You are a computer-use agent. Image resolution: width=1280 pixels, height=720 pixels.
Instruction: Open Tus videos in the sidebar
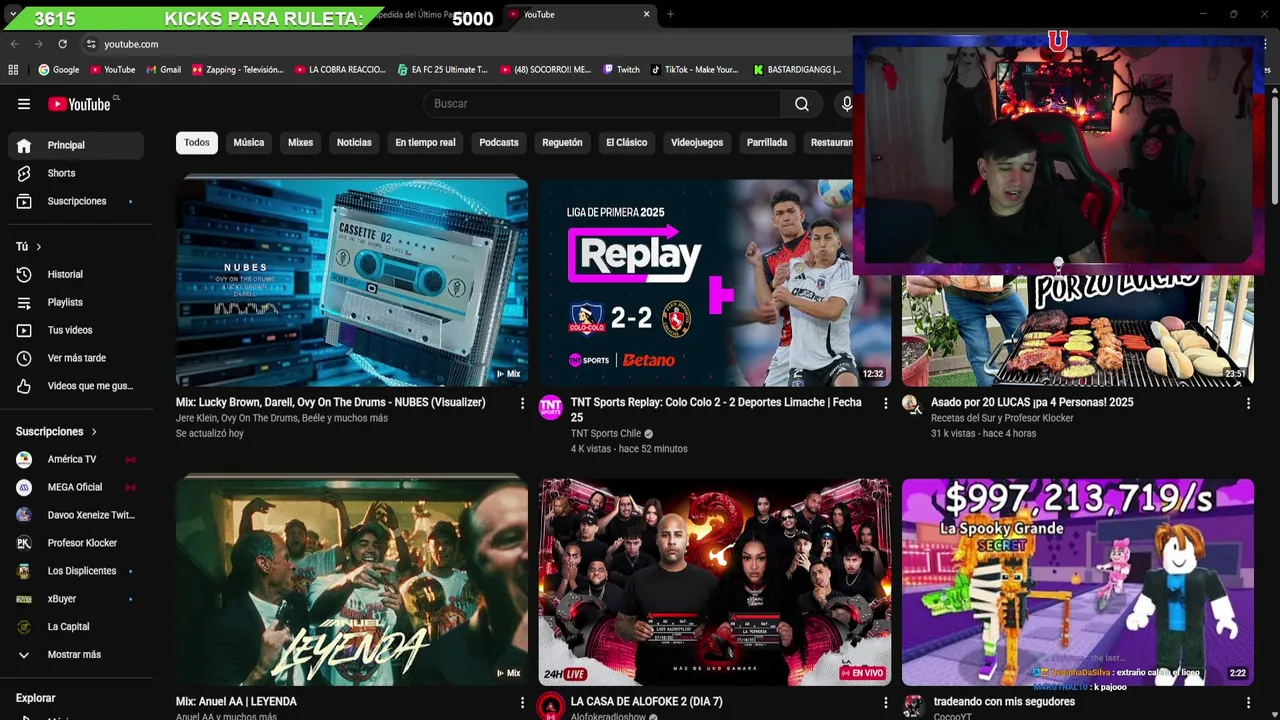coord(76,330)
